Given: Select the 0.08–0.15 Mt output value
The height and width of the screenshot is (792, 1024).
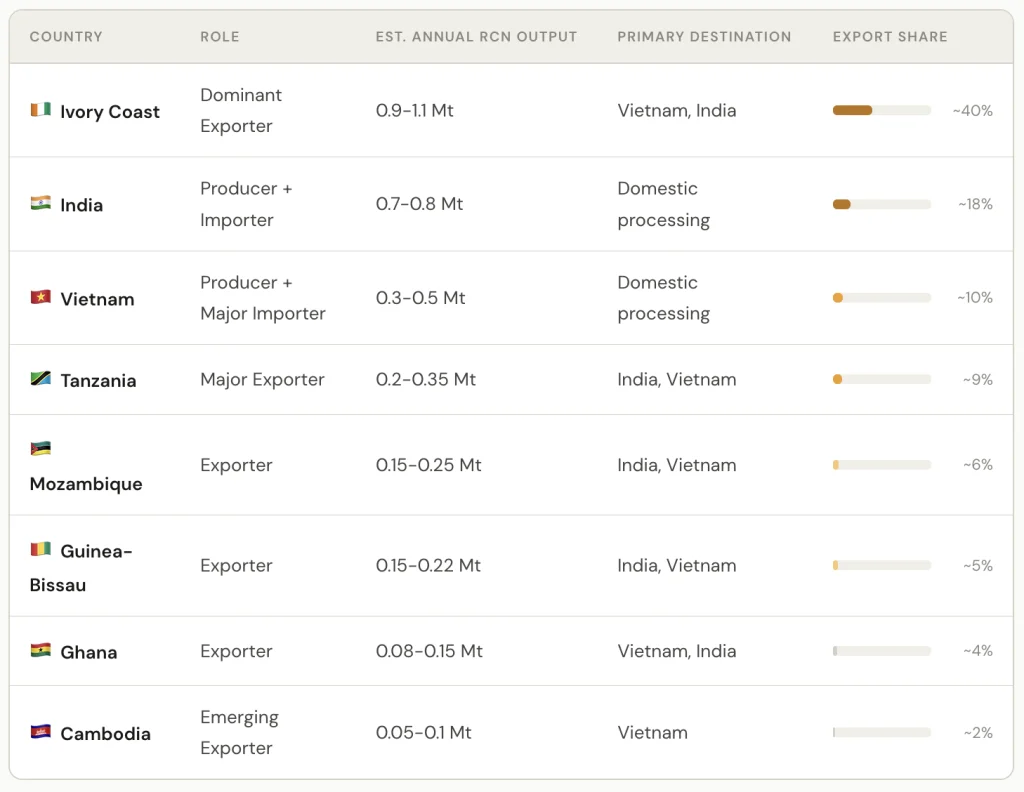Looking at the screenshot, I should [x=428, y=651].
